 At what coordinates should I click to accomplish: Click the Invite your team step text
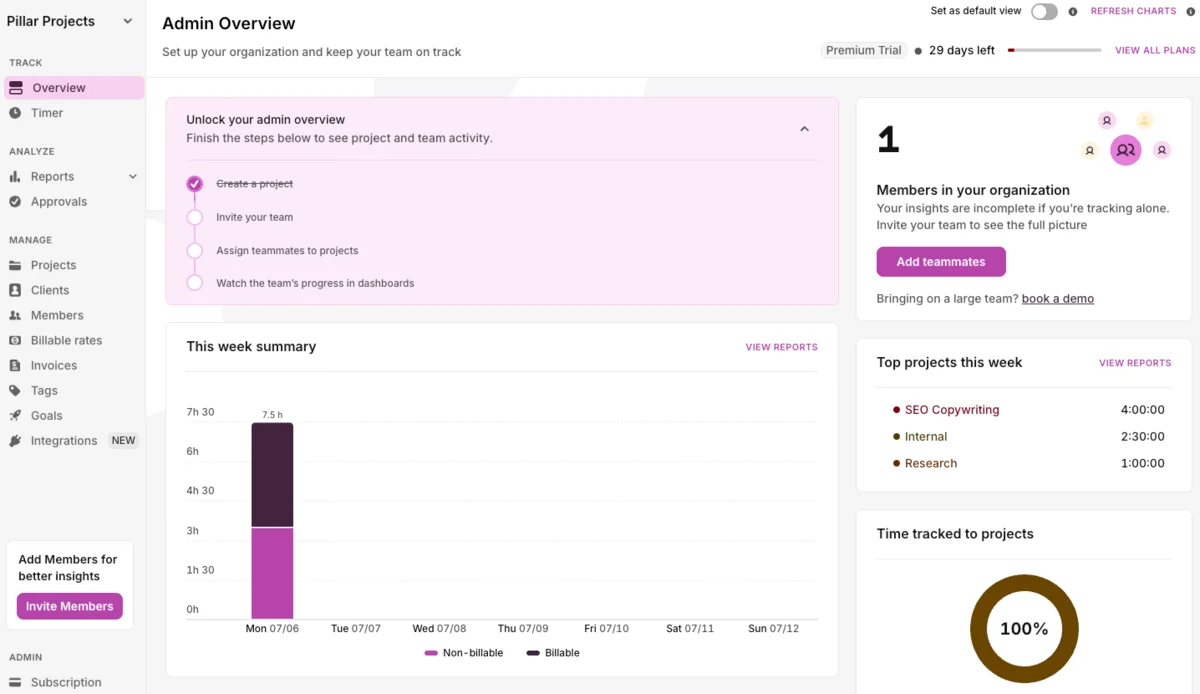255,217
